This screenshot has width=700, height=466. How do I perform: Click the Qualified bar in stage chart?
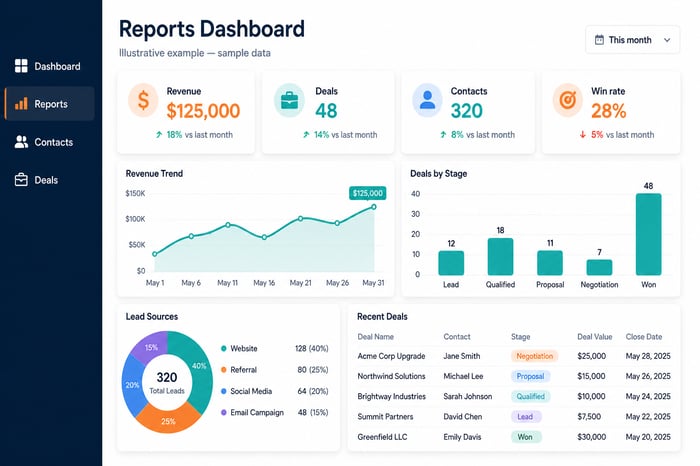500,257
